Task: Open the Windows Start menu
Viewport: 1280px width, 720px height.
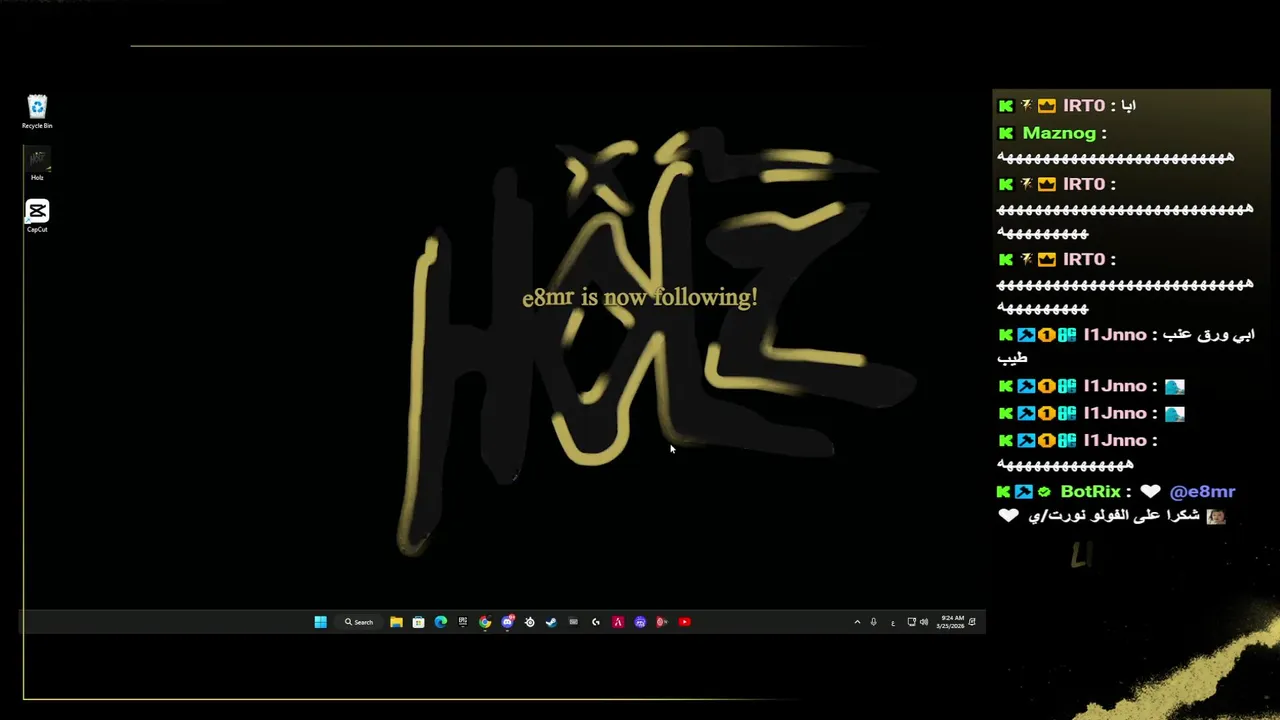Action: pyautogui.click(x=320, y=622)
